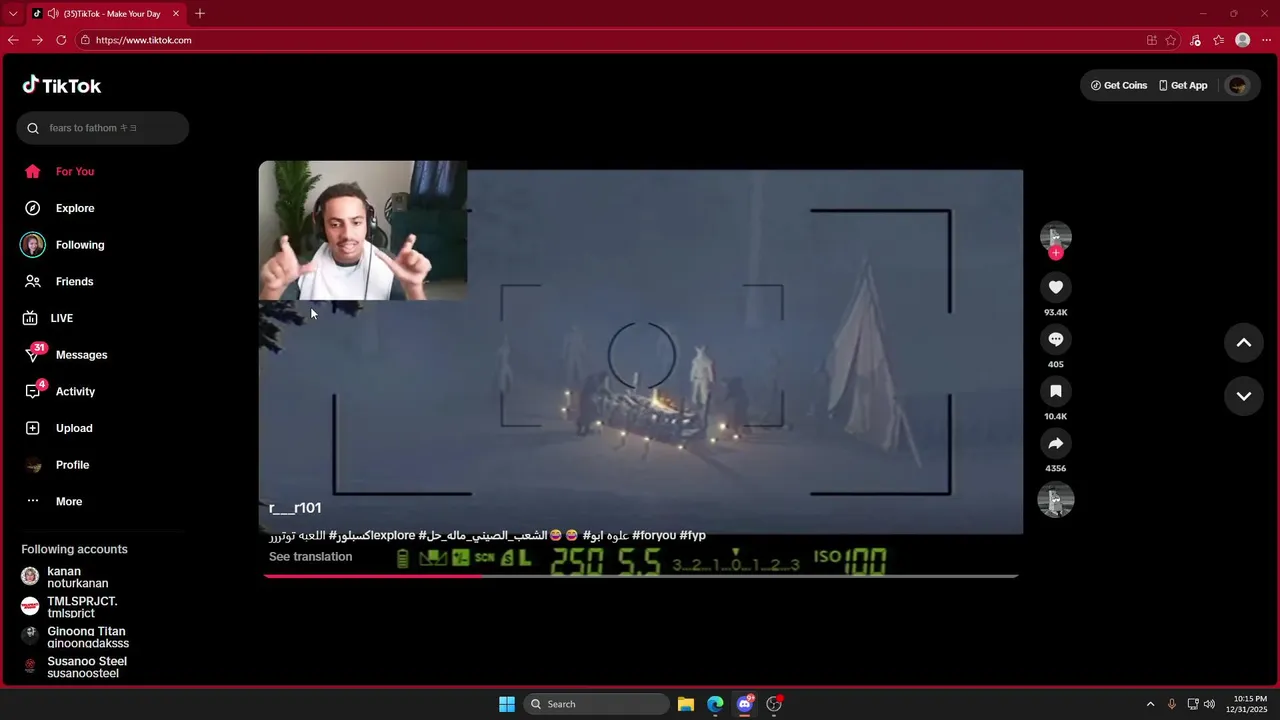Click the Following accounts heading
Screen dimensions: 1280x720
point(75,549)
